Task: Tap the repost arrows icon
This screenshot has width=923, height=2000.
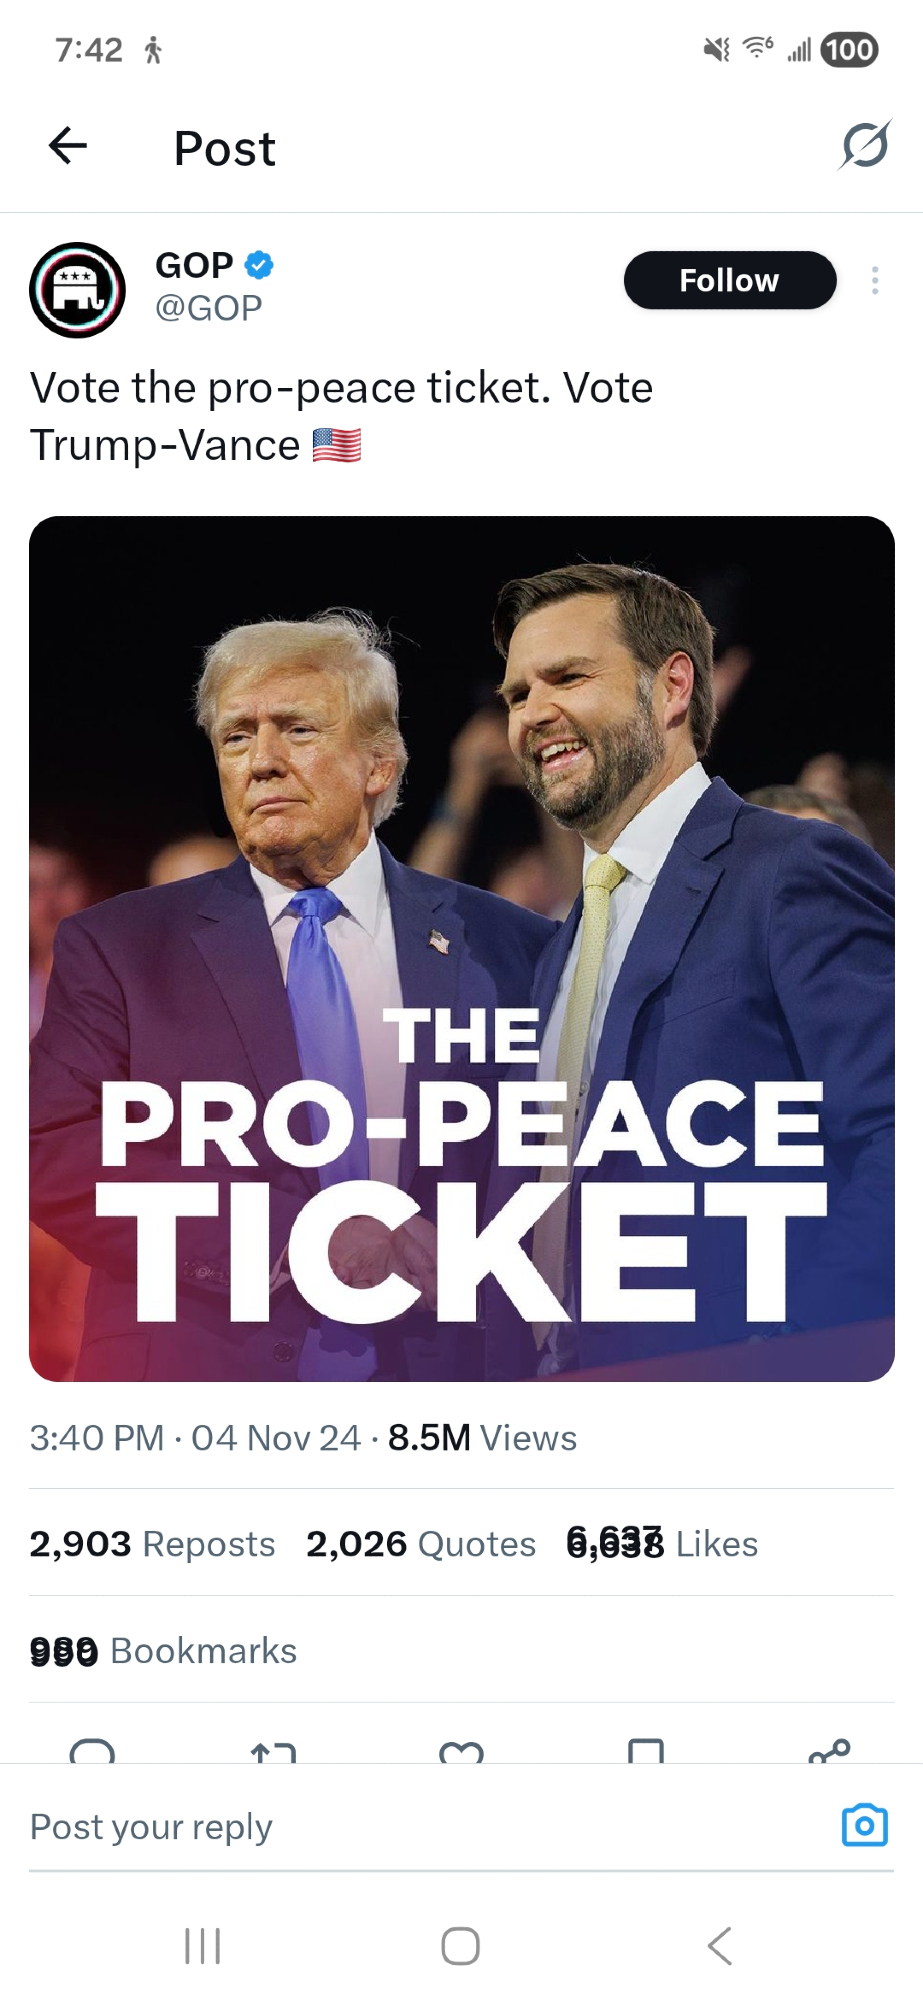Action: tap(274, 1752)
